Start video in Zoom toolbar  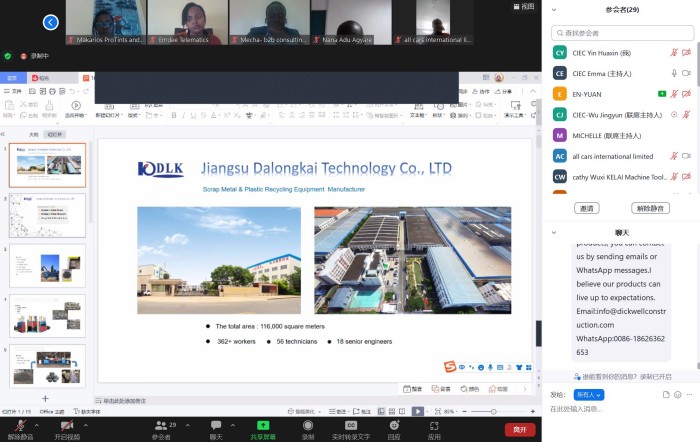click(x=67, y=429)
